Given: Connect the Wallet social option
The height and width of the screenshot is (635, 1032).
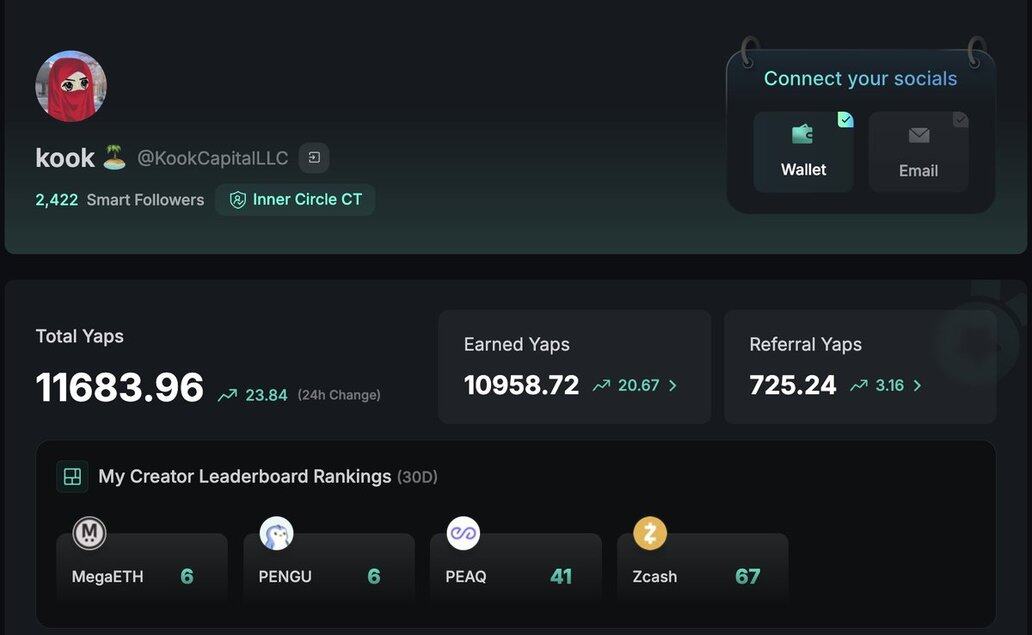Looking at the screenshot, I should pyautogui.click(x=803, y=152).
